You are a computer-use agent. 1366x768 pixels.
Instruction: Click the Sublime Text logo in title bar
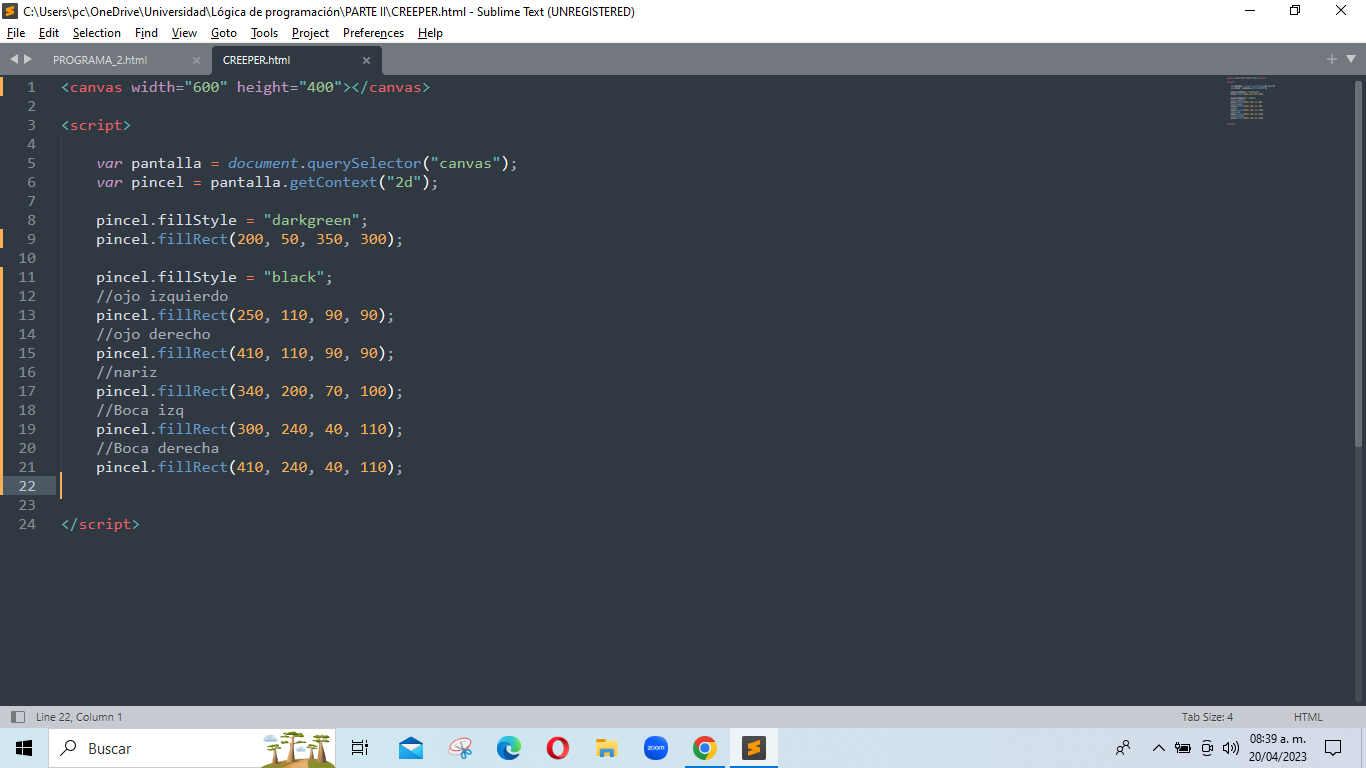click(x=11, y=12)
